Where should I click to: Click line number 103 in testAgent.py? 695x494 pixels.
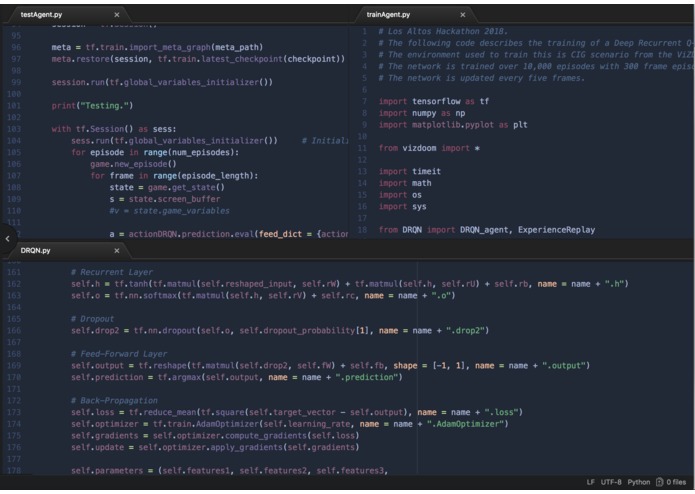[14, 129]
